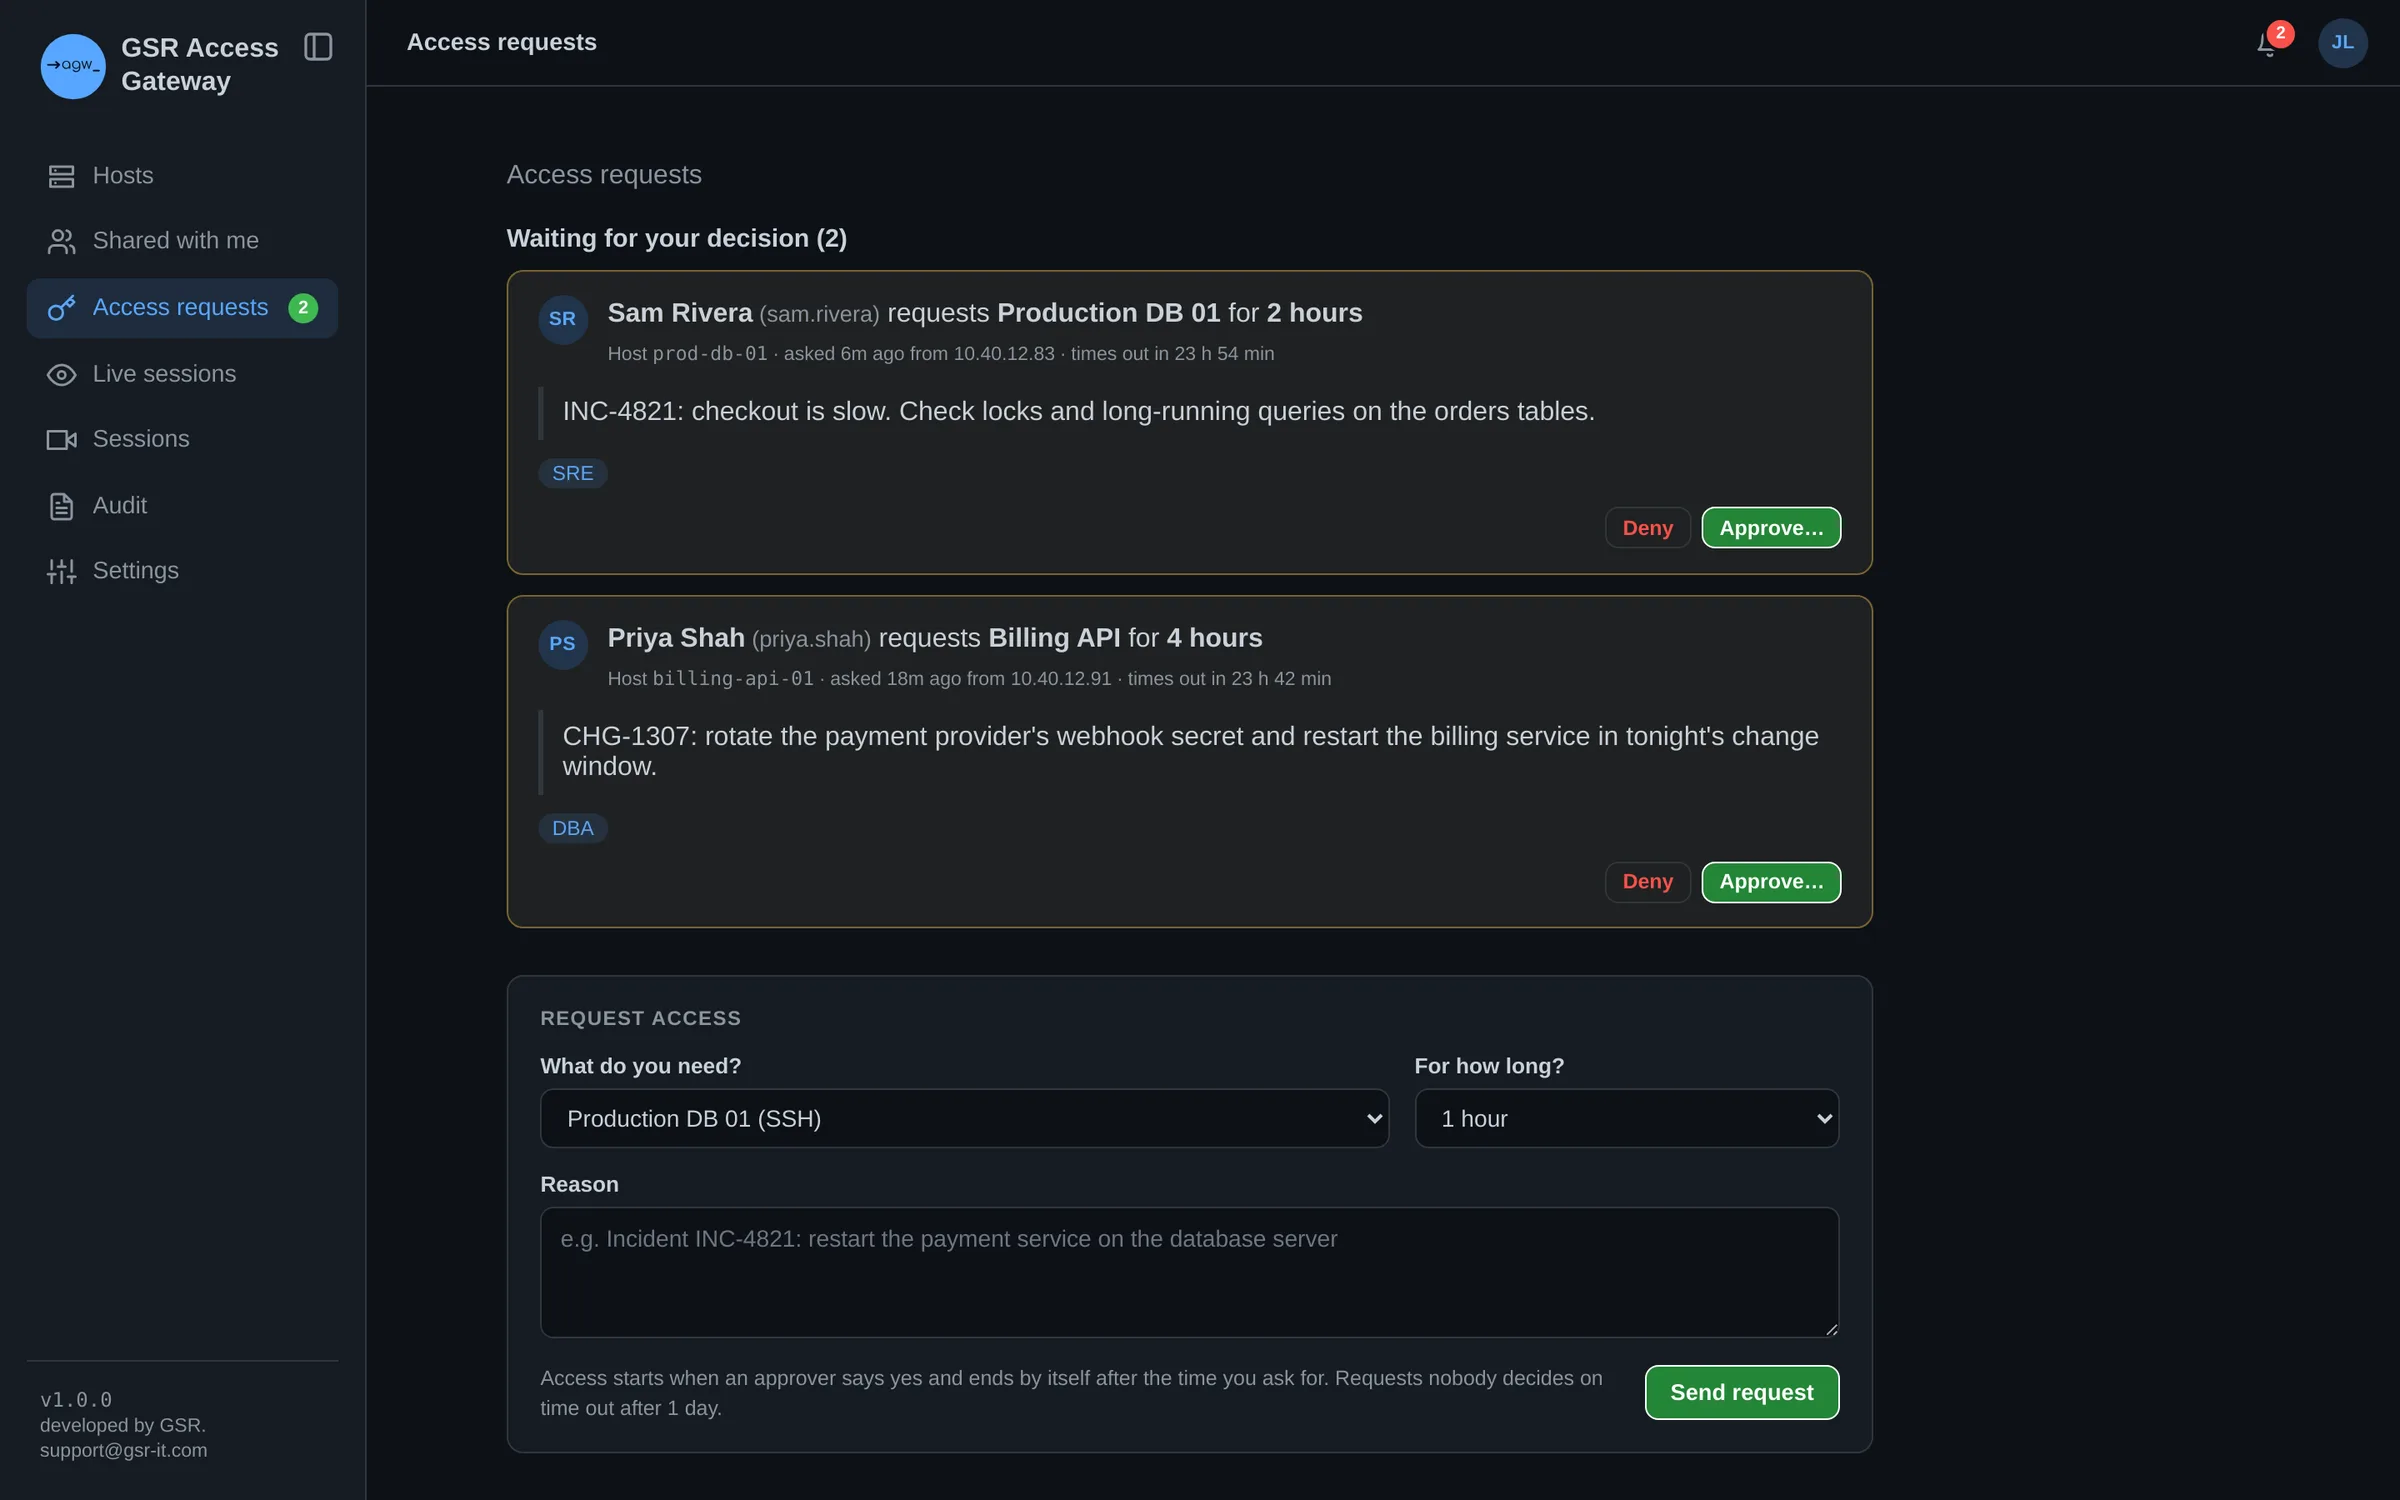
Task: Go to Shared with me
Action: 182,241
